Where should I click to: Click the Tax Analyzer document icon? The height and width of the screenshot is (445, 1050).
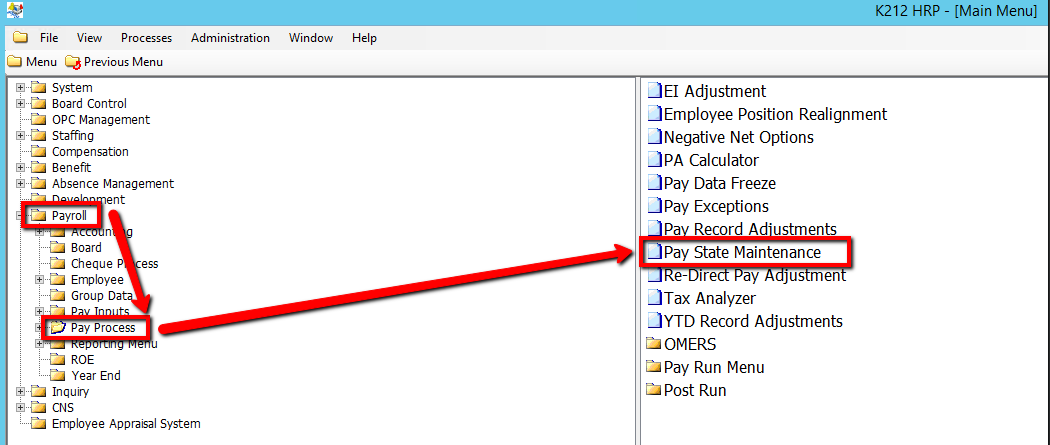[x=655, y=299]
